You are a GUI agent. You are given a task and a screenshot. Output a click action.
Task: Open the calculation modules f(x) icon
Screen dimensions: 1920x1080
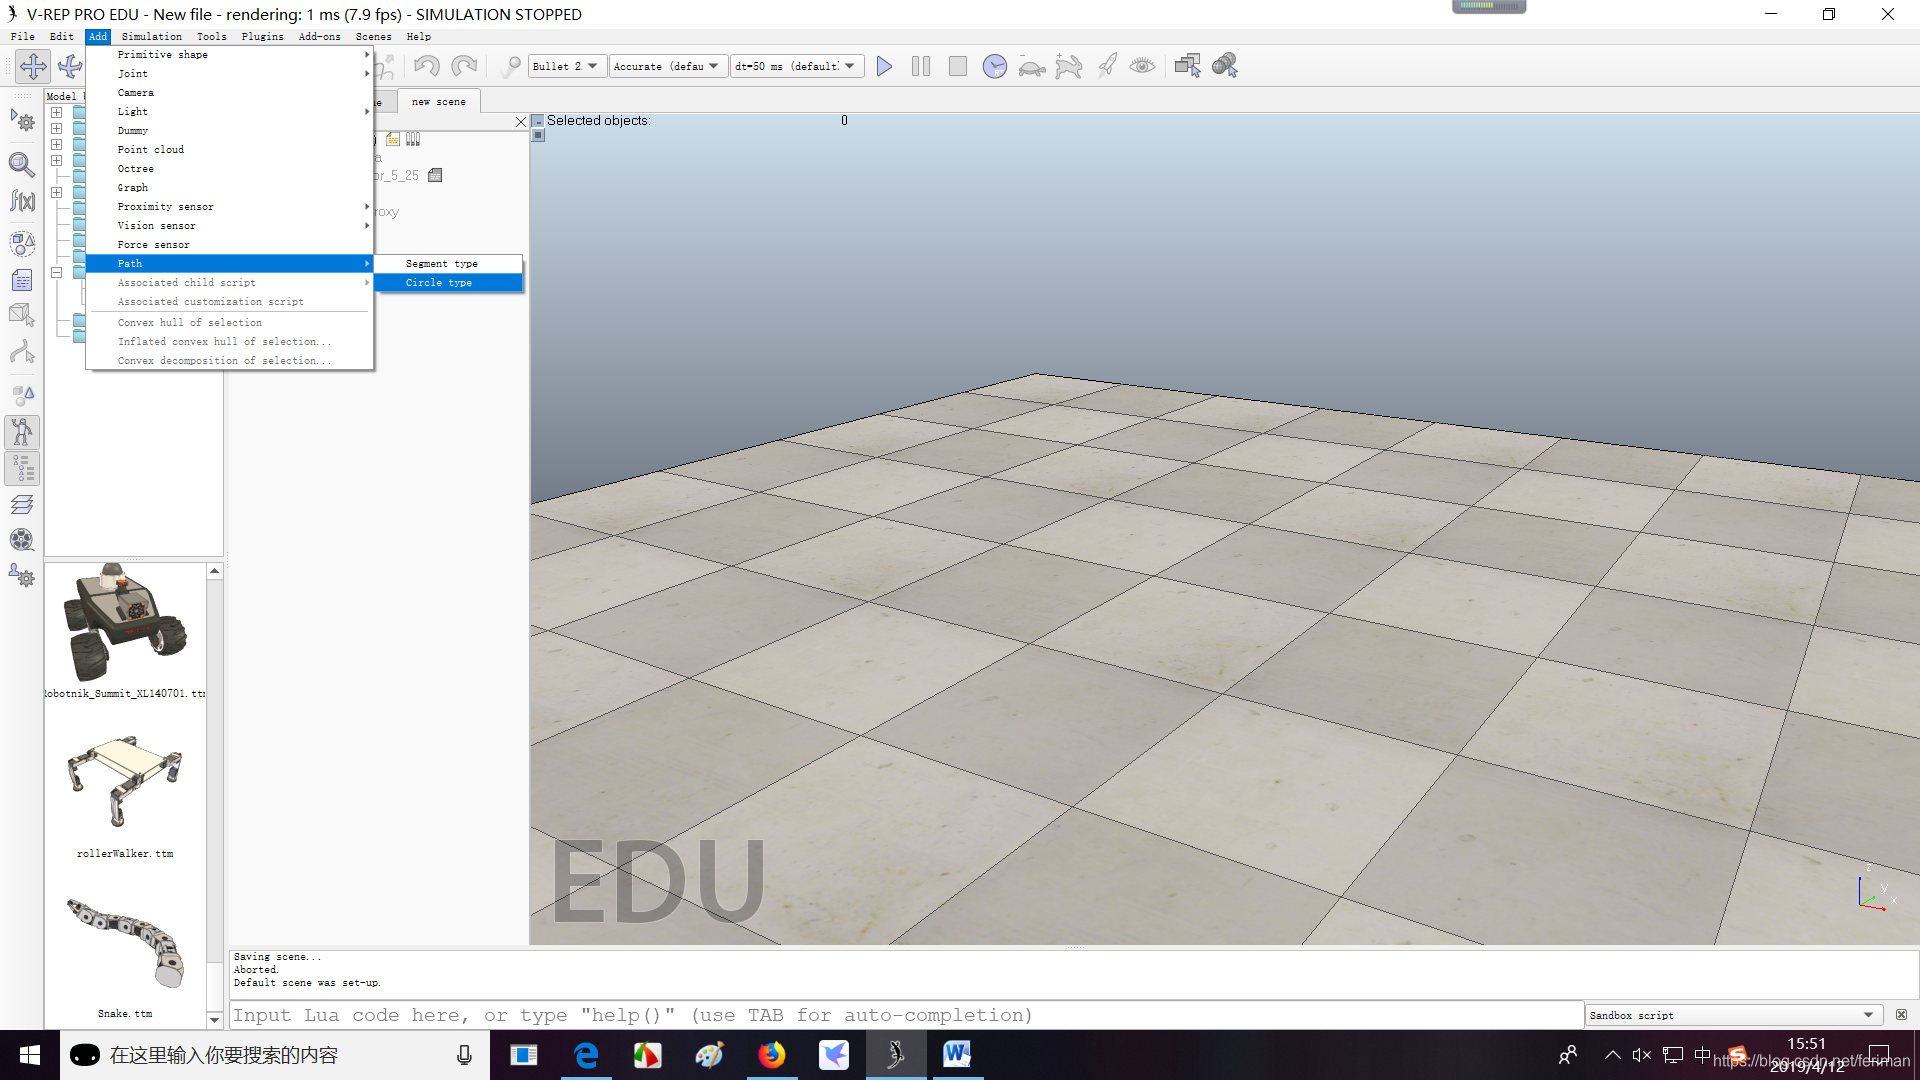22,201
